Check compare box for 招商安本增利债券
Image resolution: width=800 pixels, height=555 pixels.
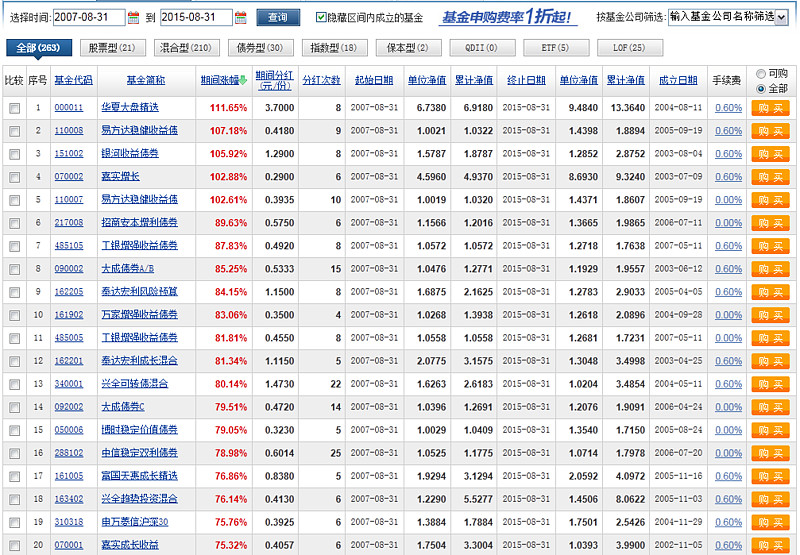tap(15, 223)
